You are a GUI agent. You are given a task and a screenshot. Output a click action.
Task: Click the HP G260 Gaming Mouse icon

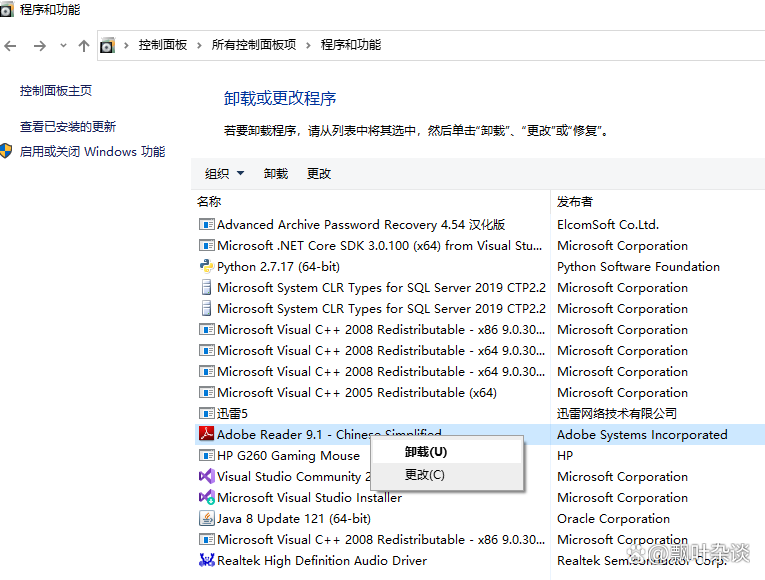coord(207,455)
